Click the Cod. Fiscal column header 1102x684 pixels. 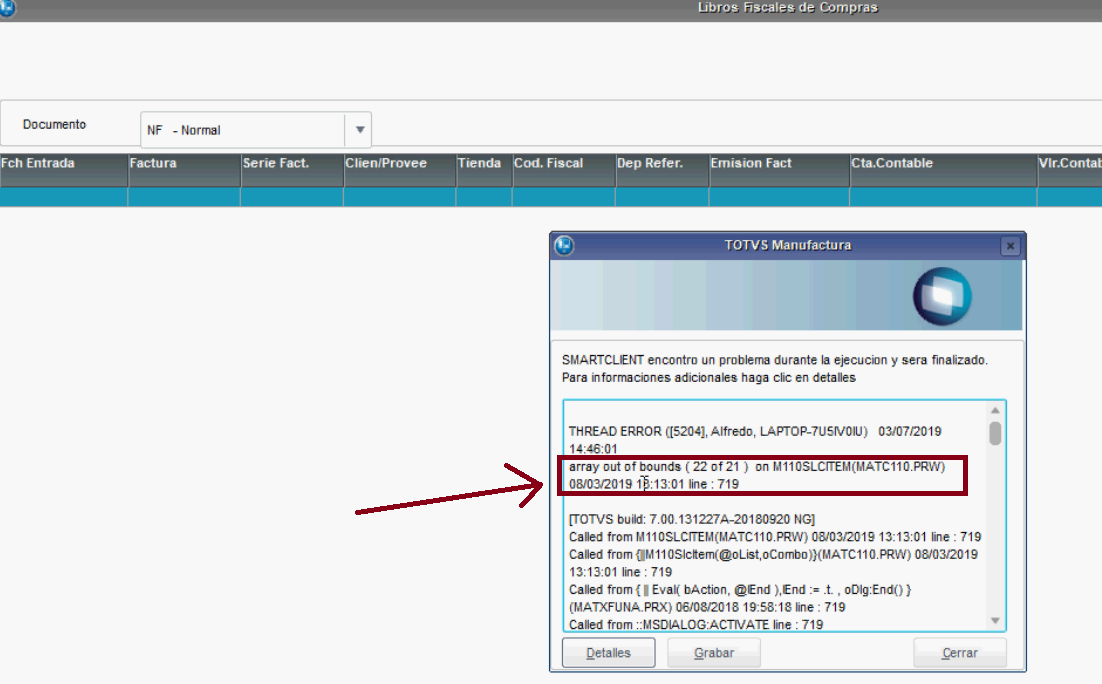564,170
